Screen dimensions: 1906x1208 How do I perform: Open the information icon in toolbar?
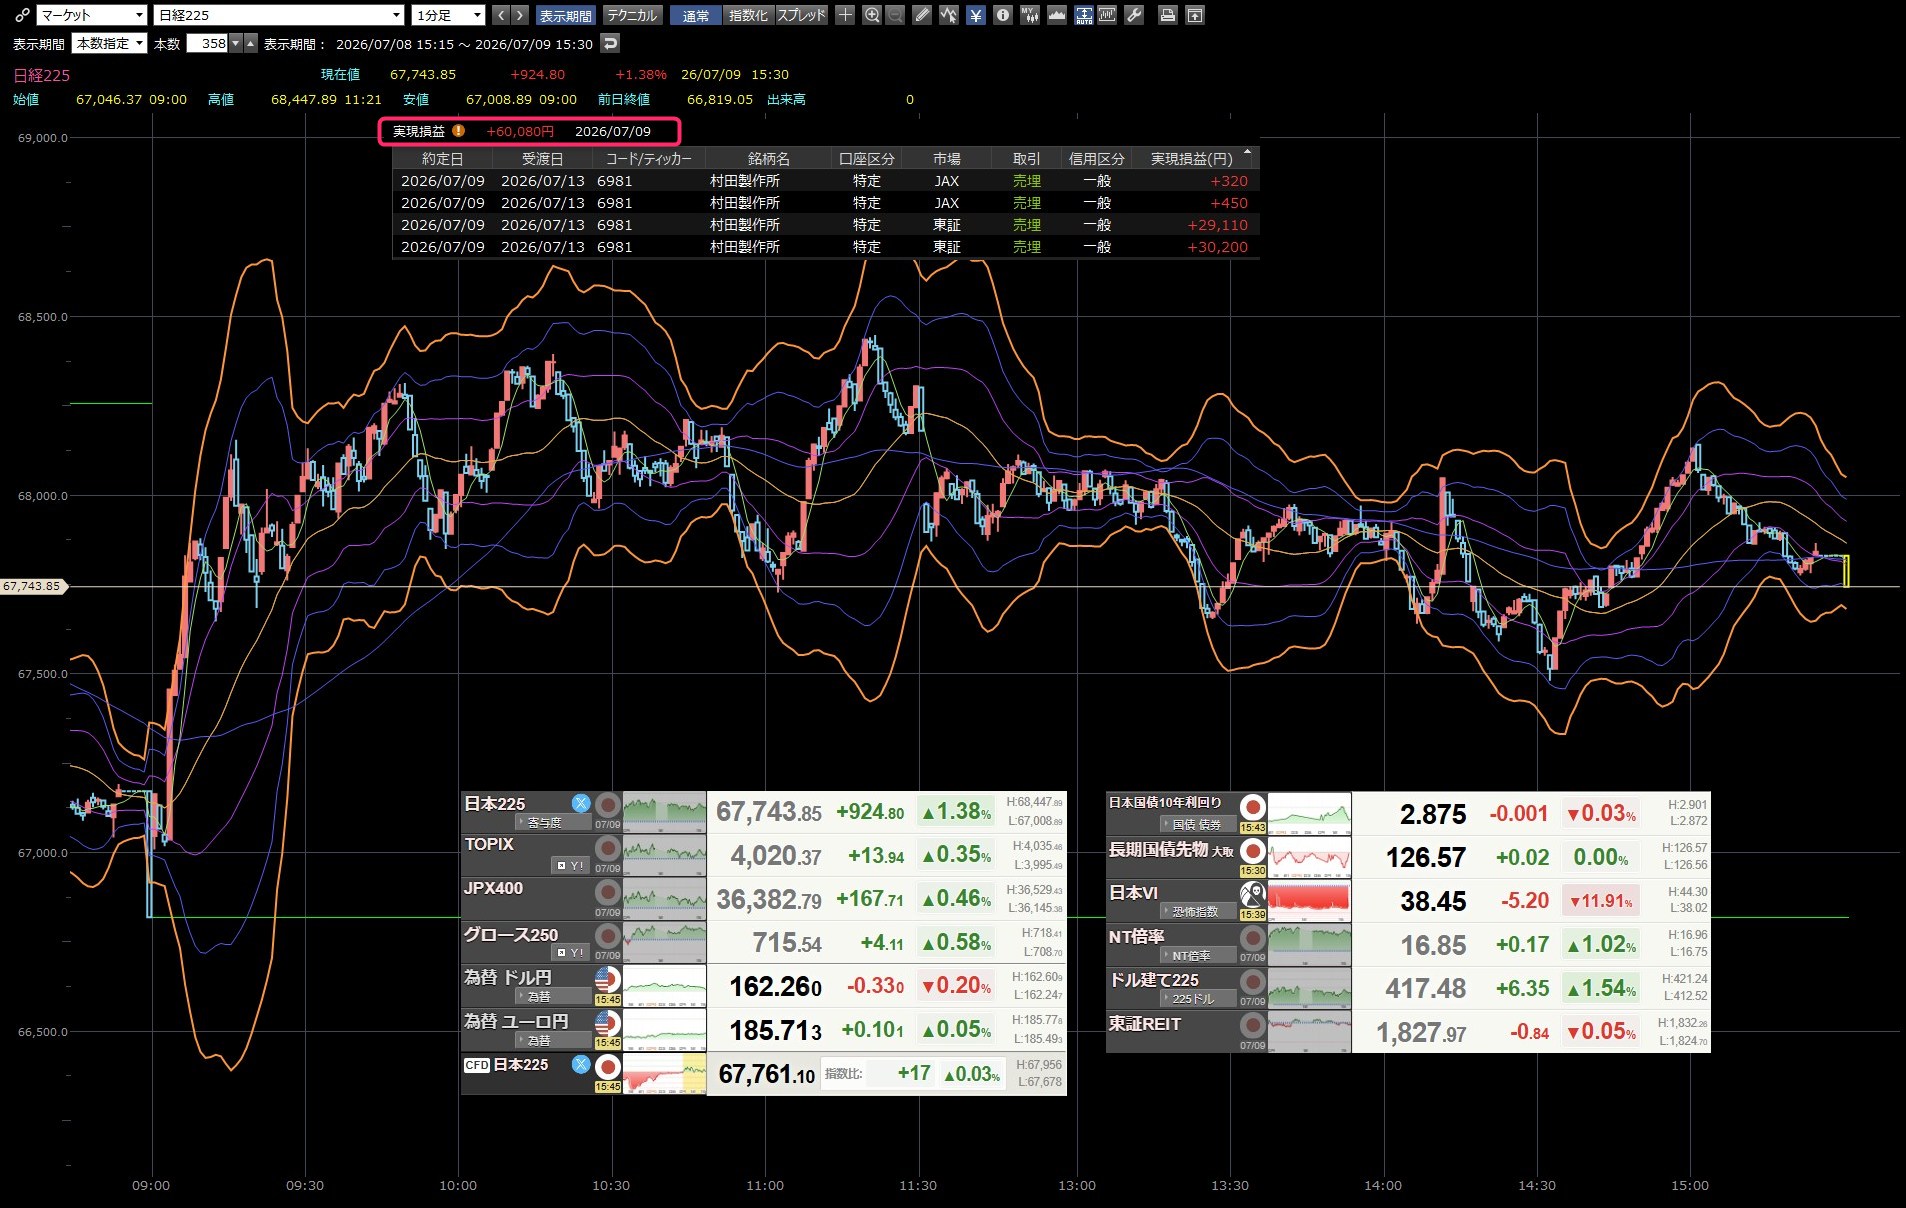coord(1002,15)
